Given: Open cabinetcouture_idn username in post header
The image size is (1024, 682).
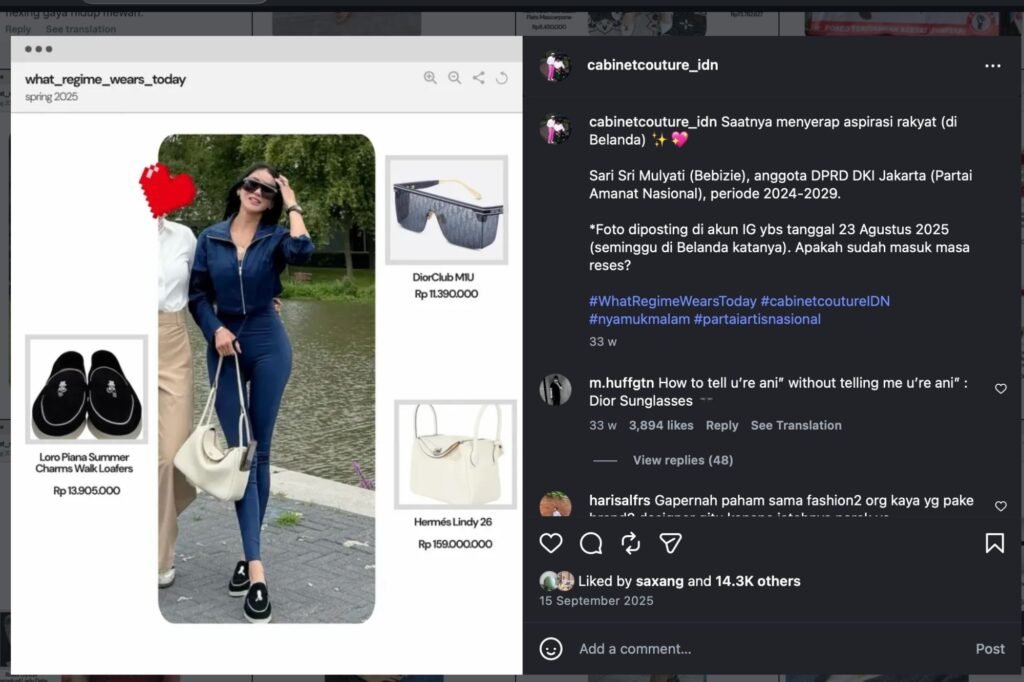Looking at the screenshot, I should click(x=652, y=65).
